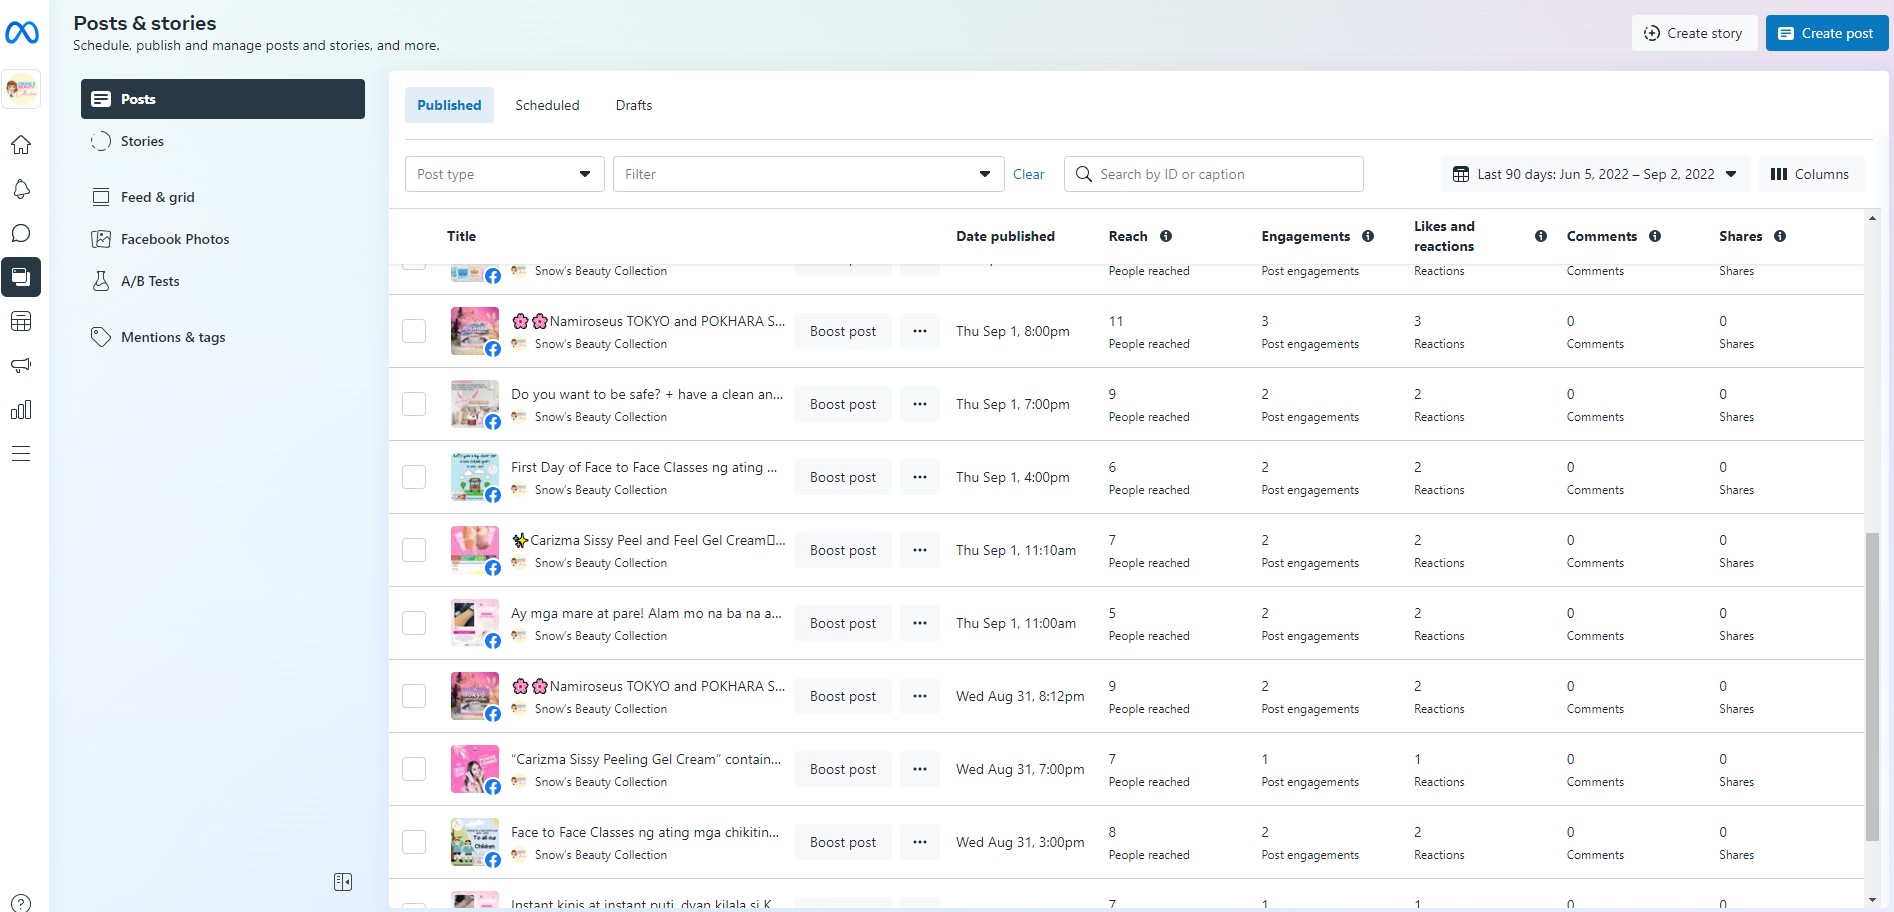Open the Columns selector
1894x912 pixels.
(1810, 174)
